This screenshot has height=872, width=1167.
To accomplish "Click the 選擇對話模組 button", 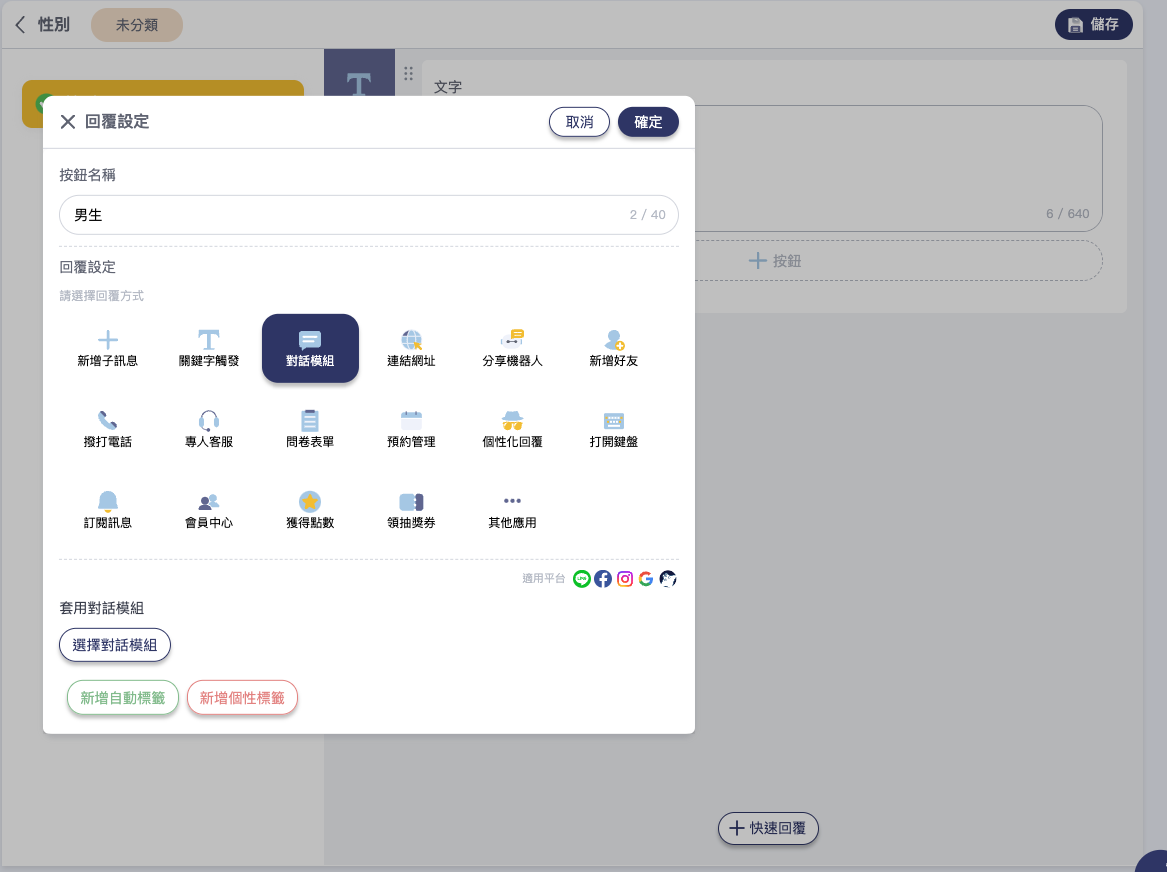I will pos(115,645).
